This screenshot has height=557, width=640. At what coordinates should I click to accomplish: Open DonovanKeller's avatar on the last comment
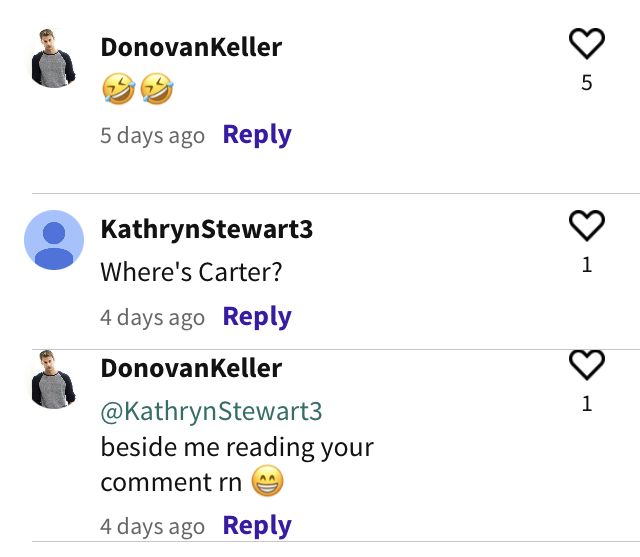coord(53,379)
